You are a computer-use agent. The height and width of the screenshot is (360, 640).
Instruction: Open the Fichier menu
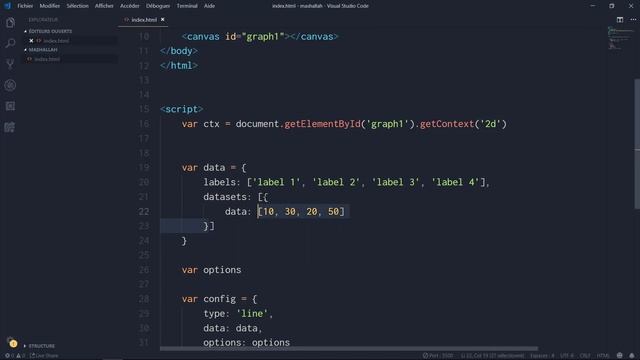(x=25, y=6)
